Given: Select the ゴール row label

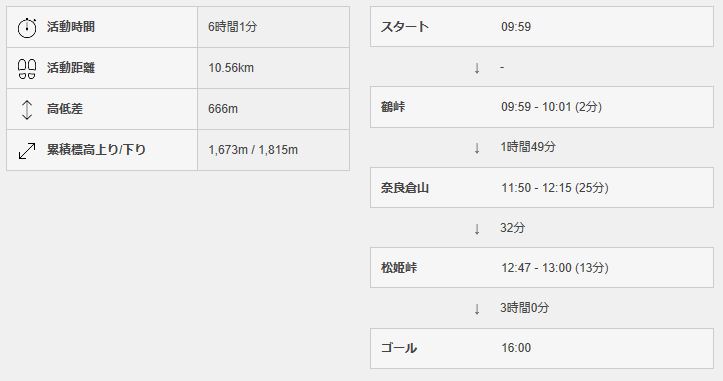Looking at the screenshot, I should coord(399,348).
